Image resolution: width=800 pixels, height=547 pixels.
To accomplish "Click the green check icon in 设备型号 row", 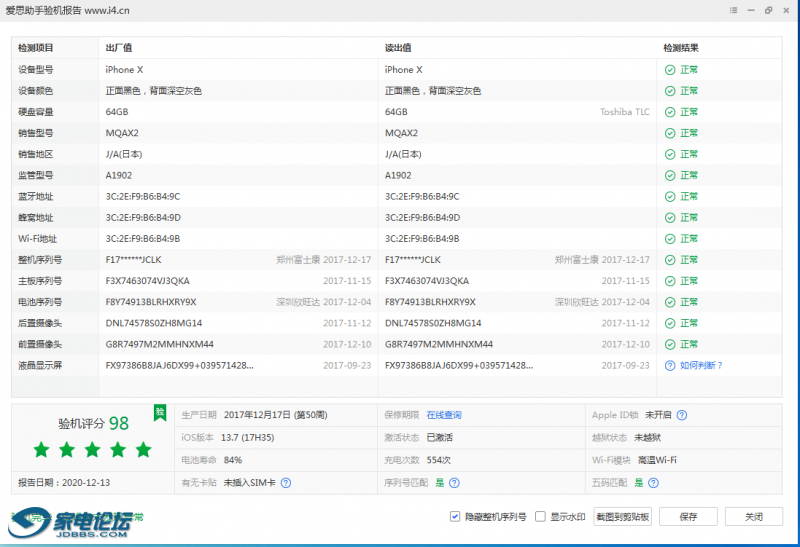I will pyautogui.click(x=670, y=70).
